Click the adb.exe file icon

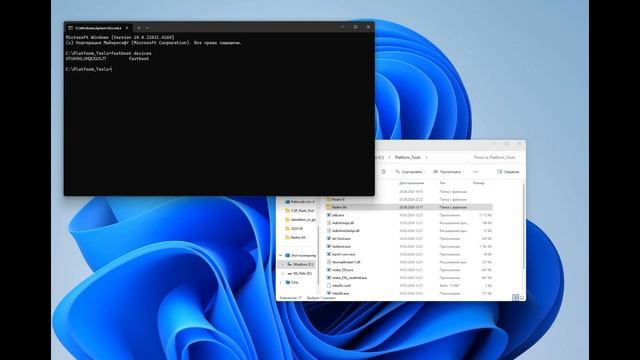(329, 215)
